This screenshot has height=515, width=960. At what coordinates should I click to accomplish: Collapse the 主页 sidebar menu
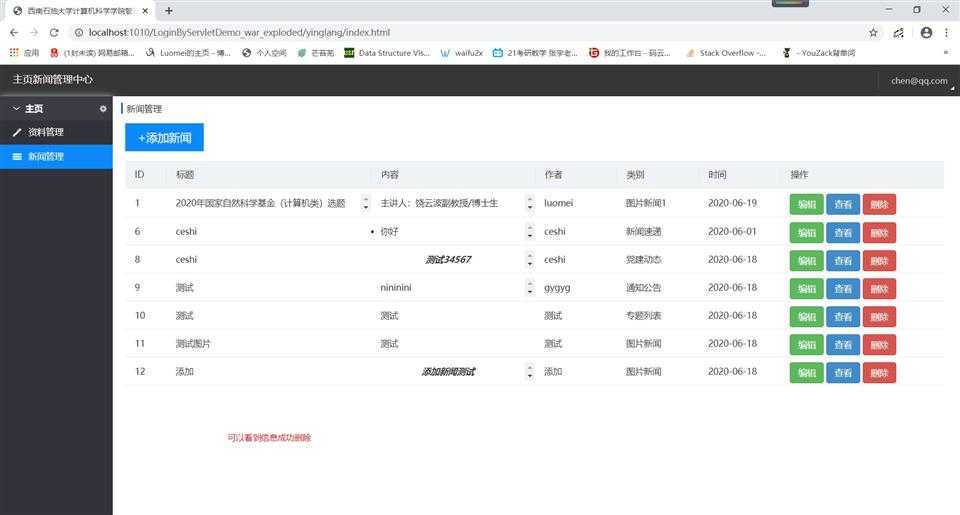[x=16, y=108]
